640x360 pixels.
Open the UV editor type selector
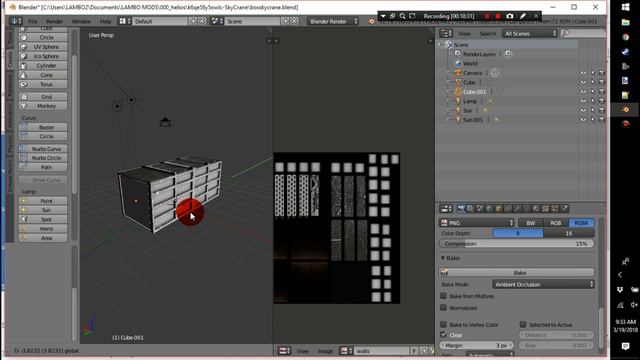click(284, 351)
